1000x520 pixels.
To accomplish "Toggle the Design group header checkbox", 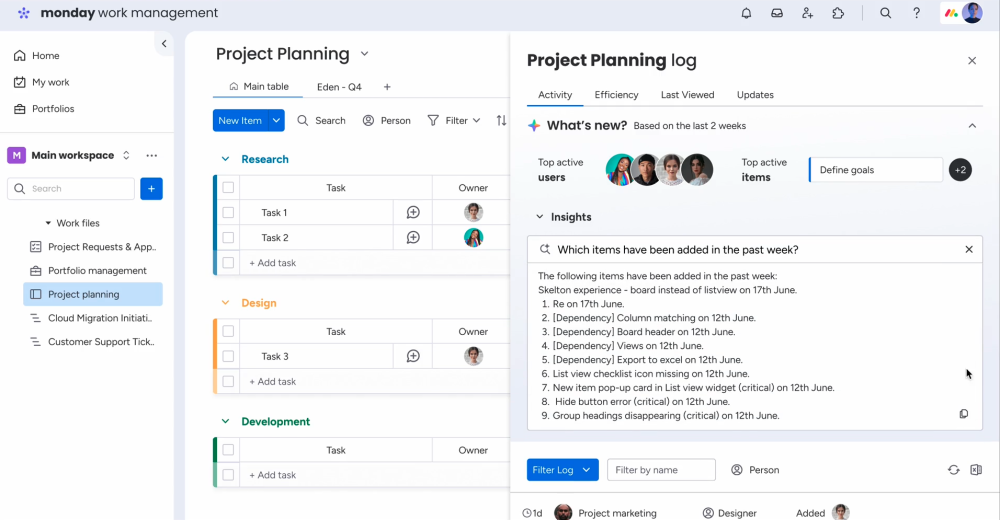I will pos(228,331).
